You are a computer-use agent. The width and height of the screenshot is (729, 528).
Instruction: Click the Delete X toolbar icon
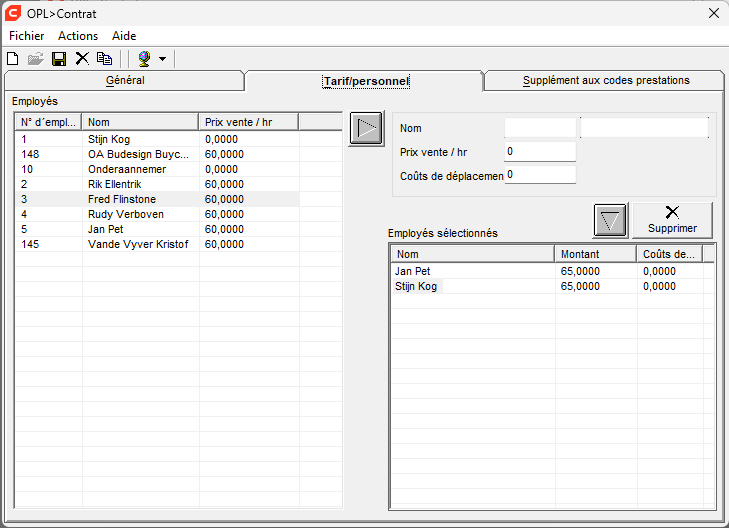click(82, 59)
